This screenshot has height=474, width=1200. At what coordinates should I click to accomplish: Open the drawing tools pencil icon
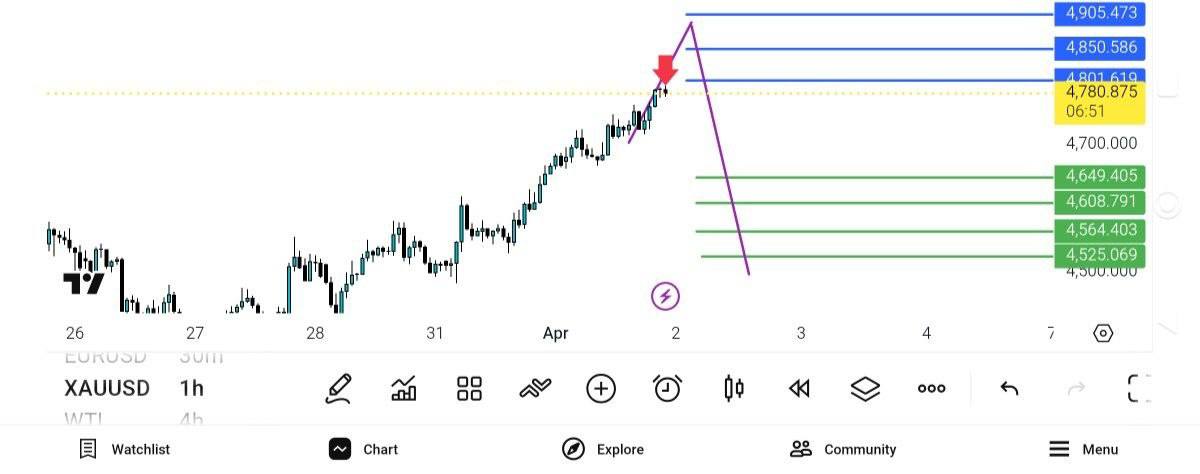[x=339, y=389]
